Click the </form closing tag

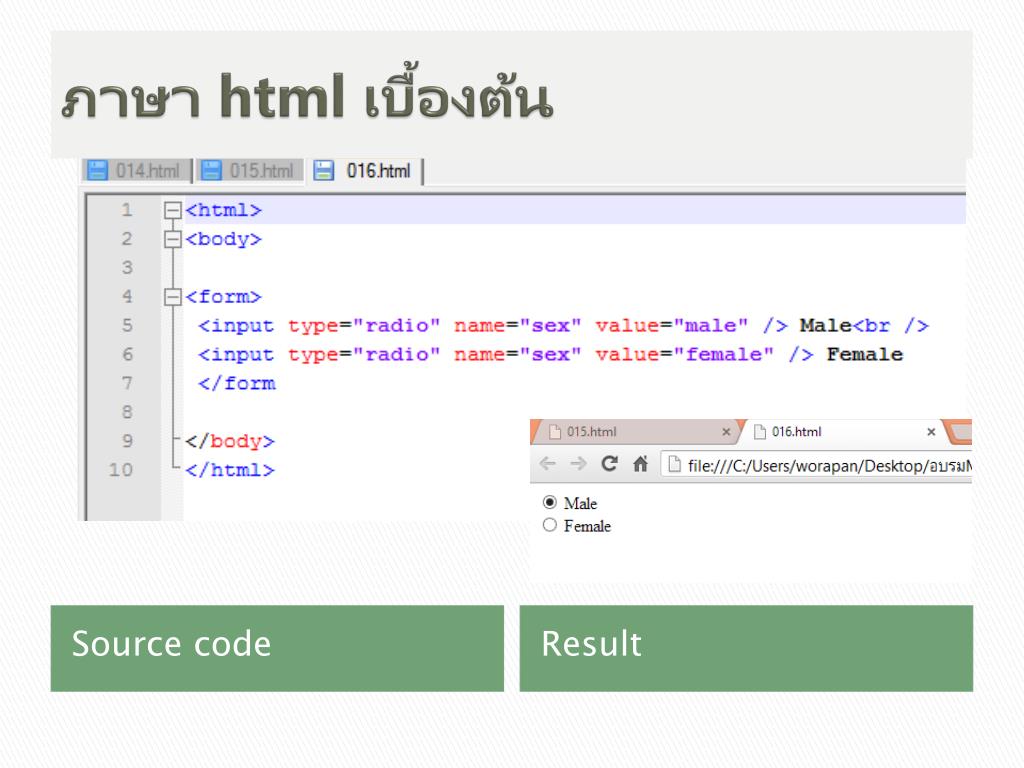coord(236,383)
